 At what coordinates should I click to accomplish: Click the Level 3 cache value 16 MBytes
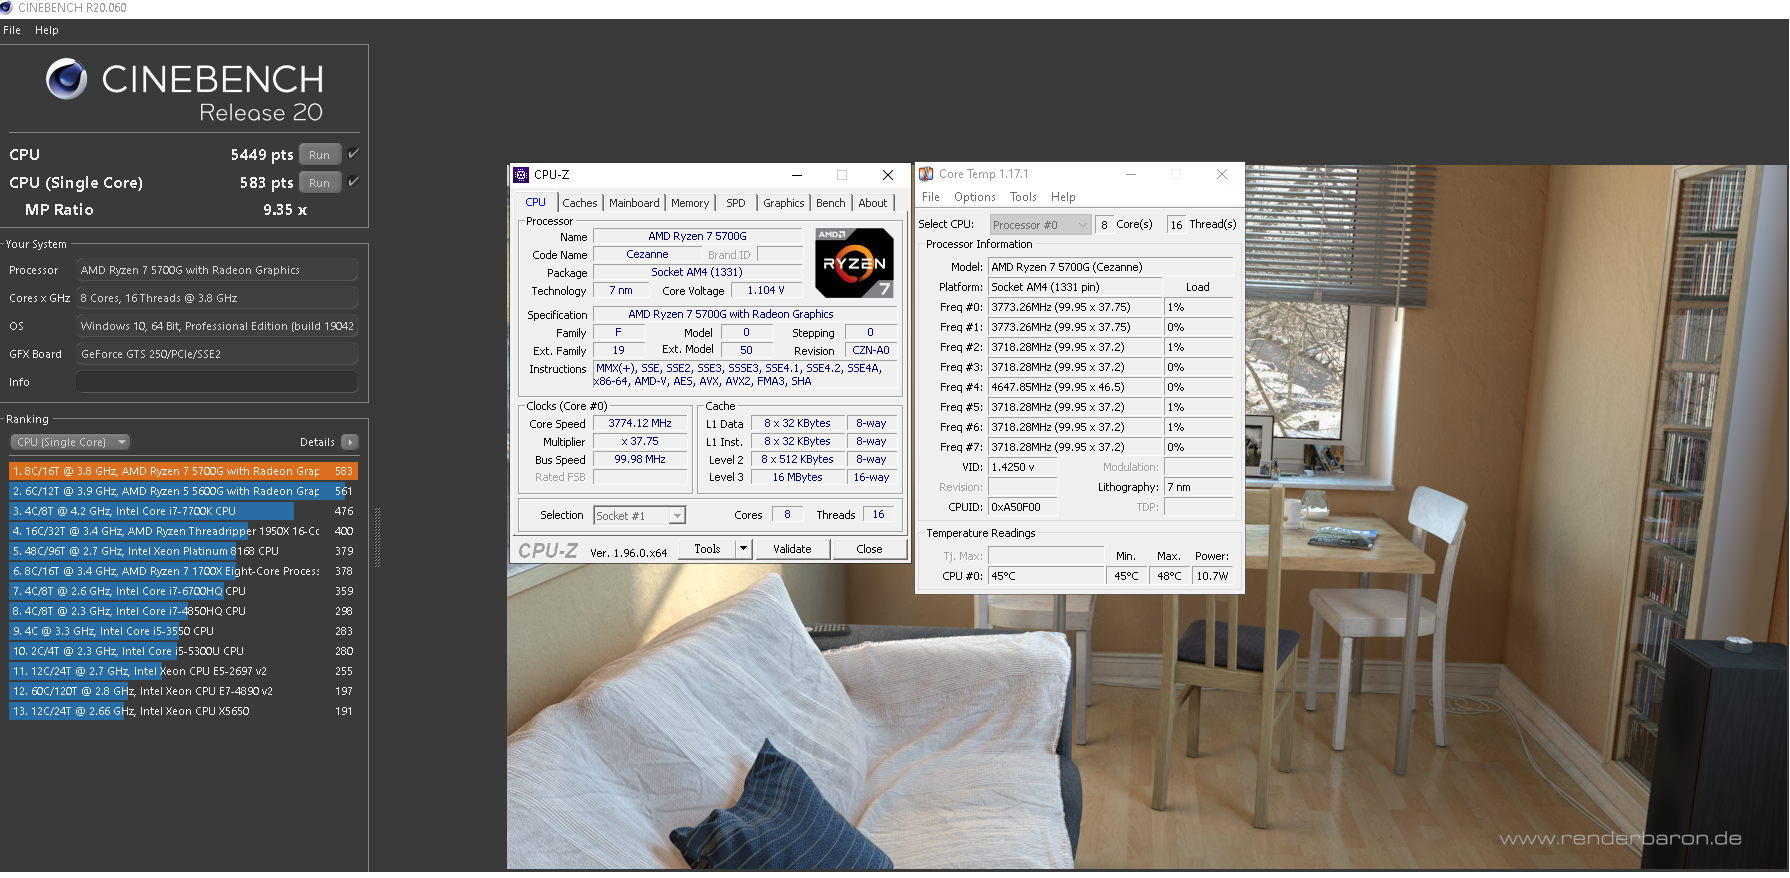click(x=797, y=477)
